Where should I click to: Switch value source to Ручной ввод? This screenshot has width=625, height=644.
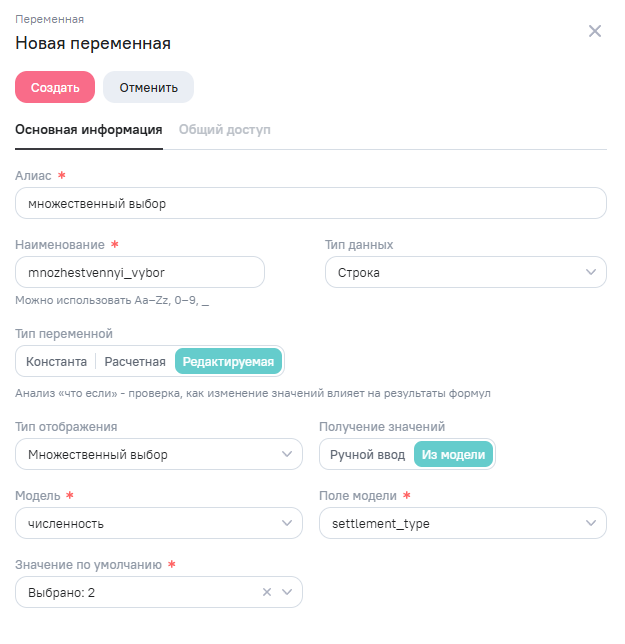[x=367, y=455]
